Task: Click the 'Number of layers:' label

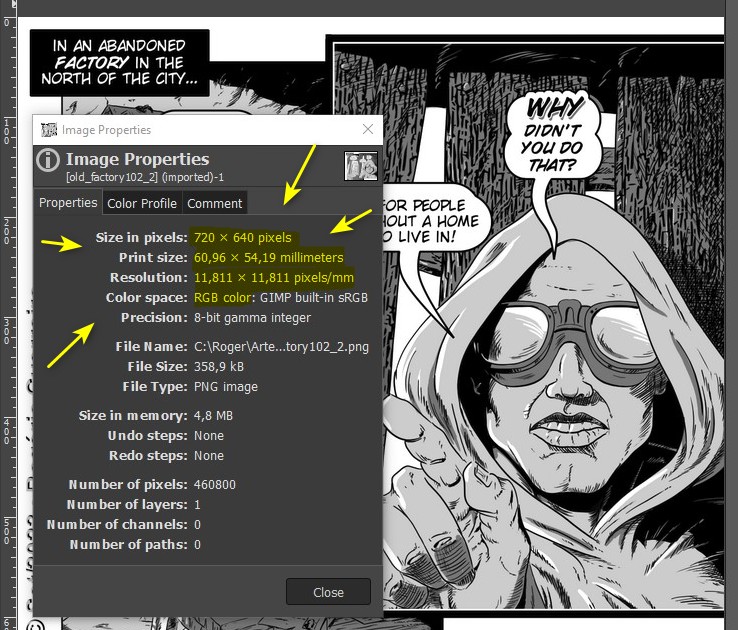Action: pyautogui.click(x=127, y=505)
